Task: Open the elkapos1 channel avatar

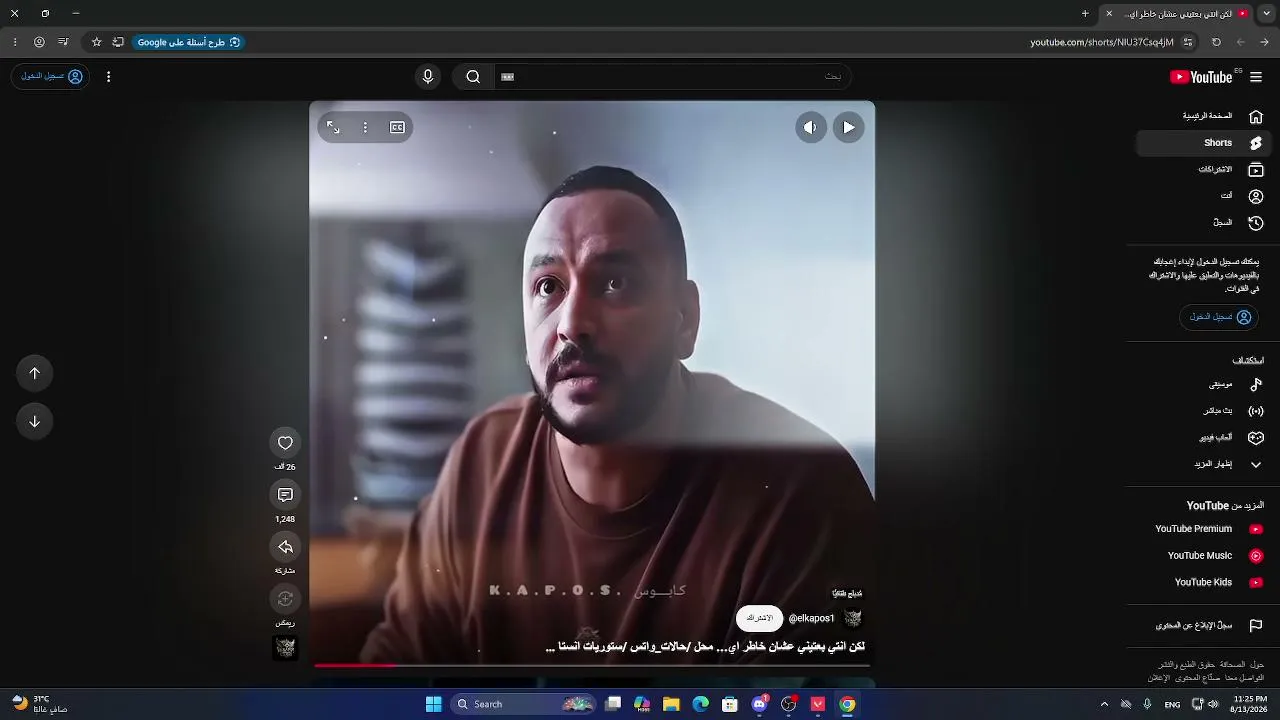Action: click(853, 618)
